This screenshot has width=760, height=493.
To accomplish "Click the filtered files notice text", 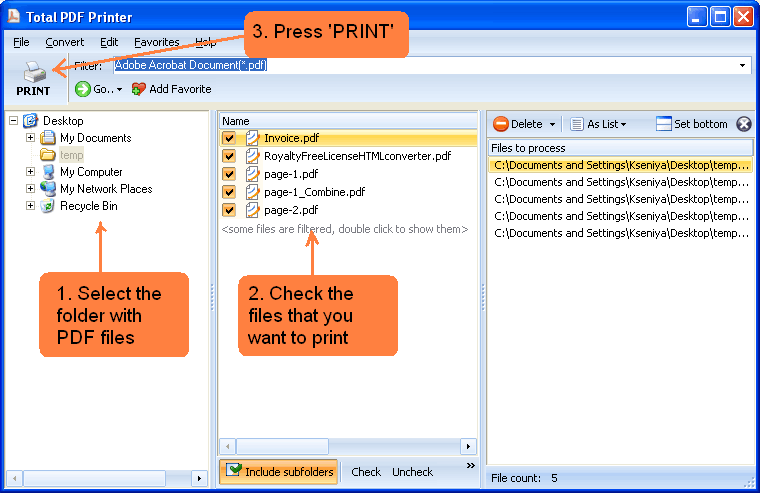I will (x=345, y=229).
